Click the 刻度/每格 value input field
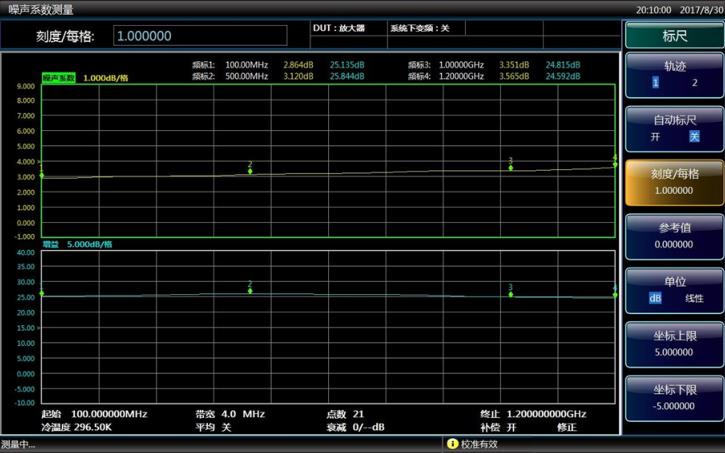 [x=200, y=36]
